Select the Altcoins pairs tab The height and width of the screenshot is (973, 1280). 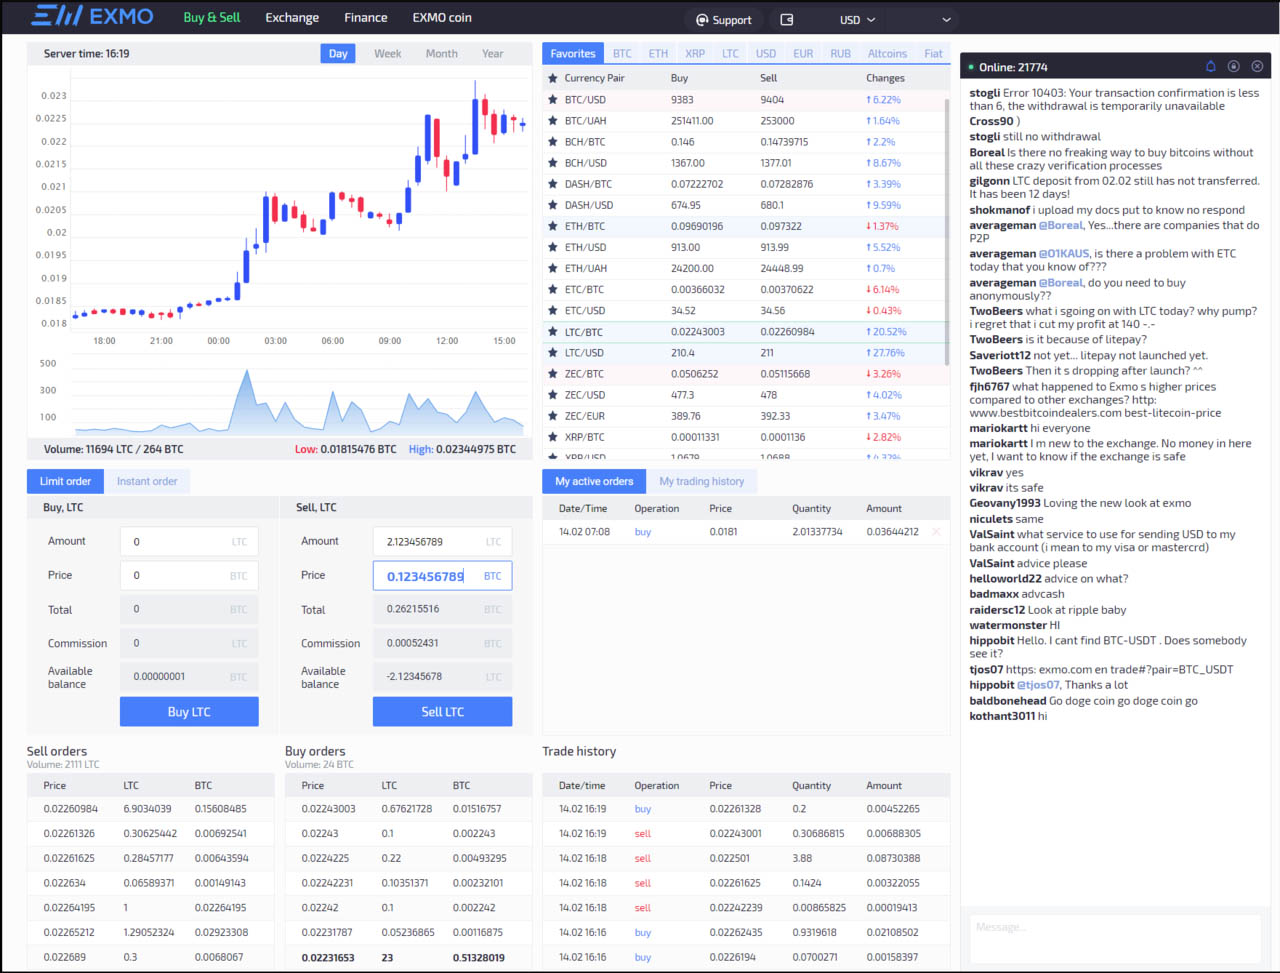pyautogui.click(x=887, y=54)
